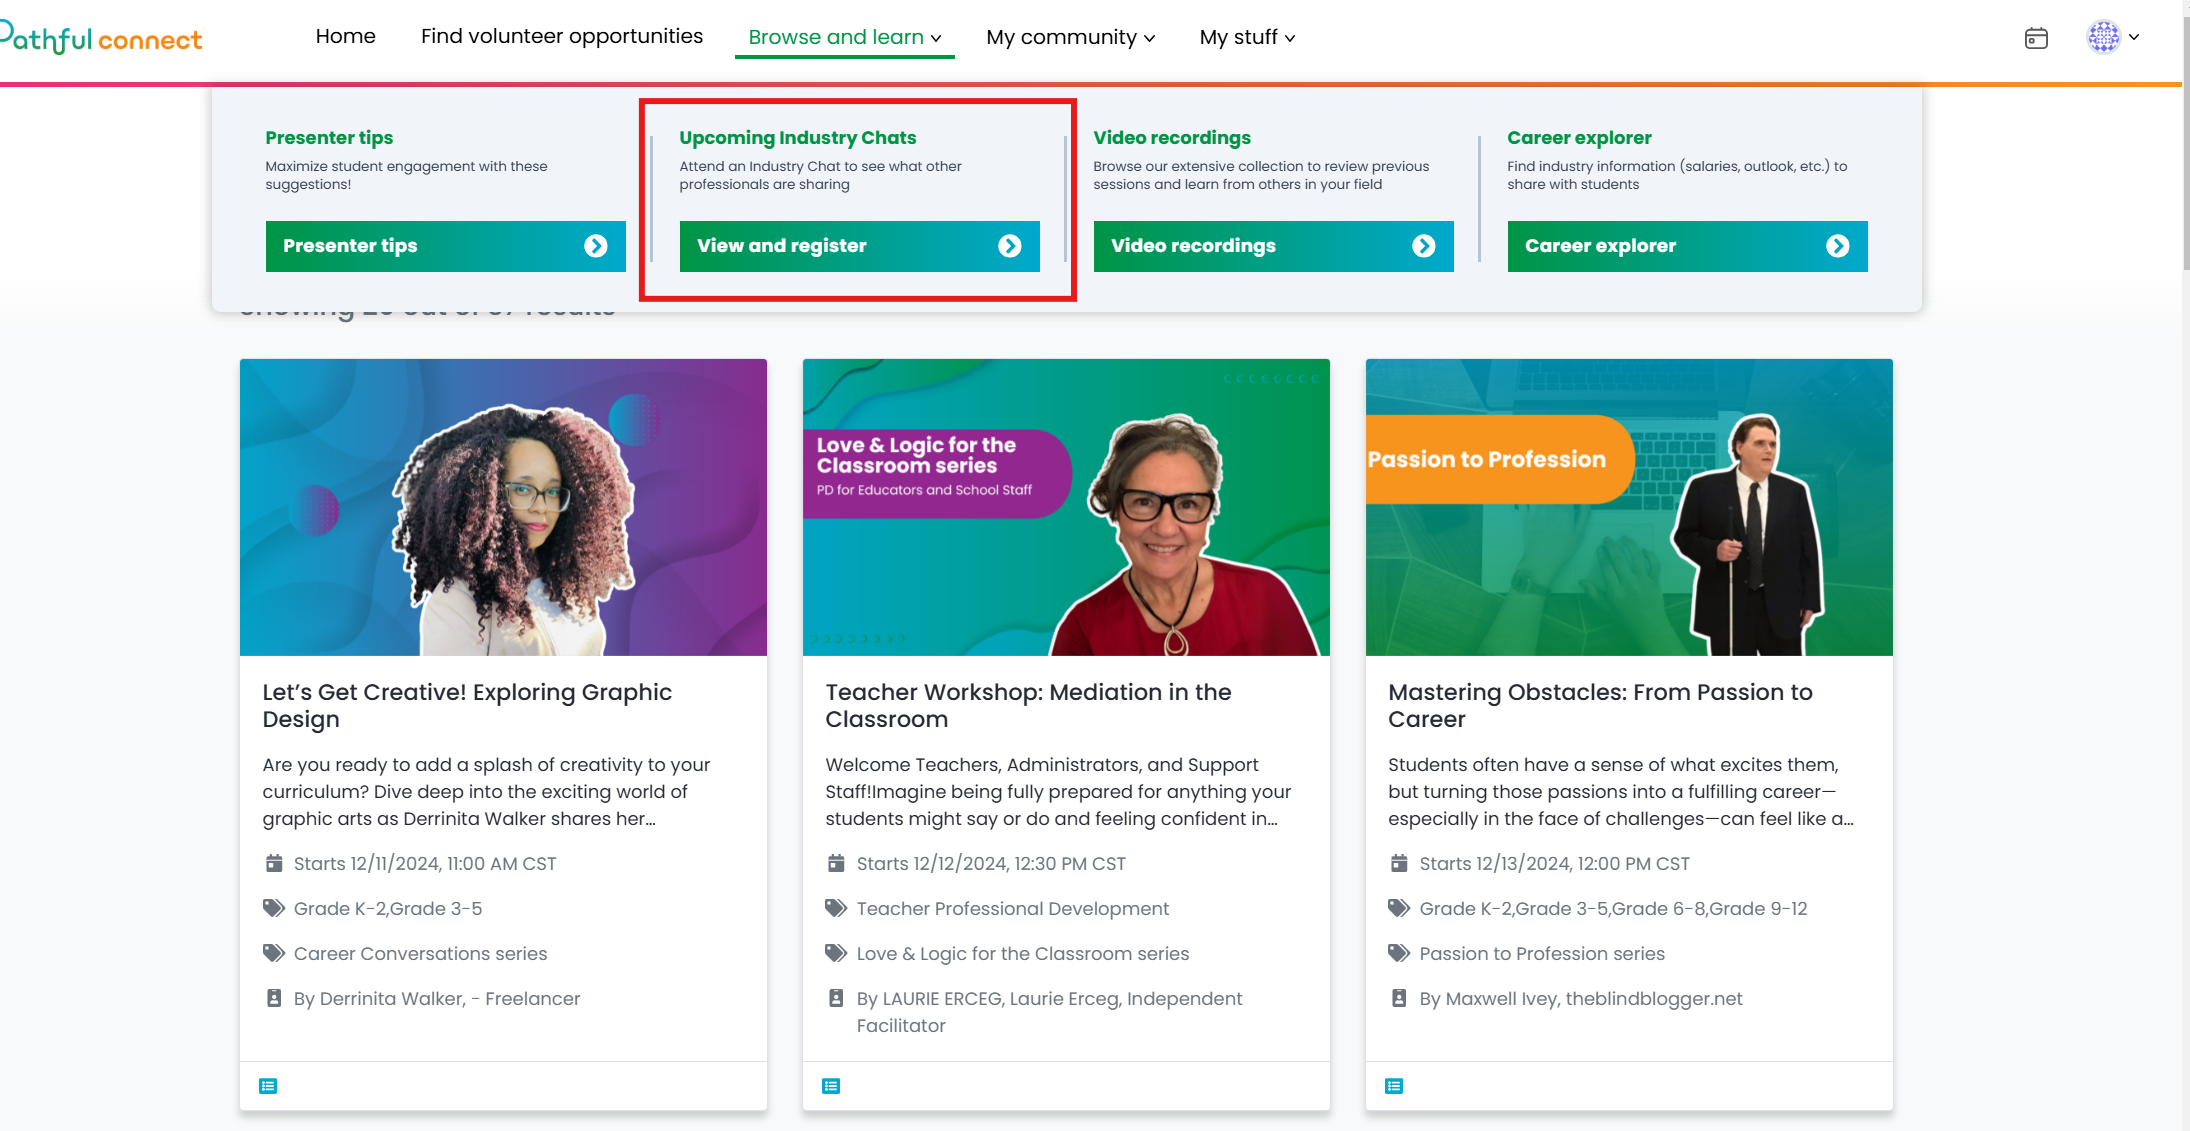Click Passion to Profession thumbnail image
Image resolution: width=2190 pixels, height=1131 pixels.
click(1629, 507)
